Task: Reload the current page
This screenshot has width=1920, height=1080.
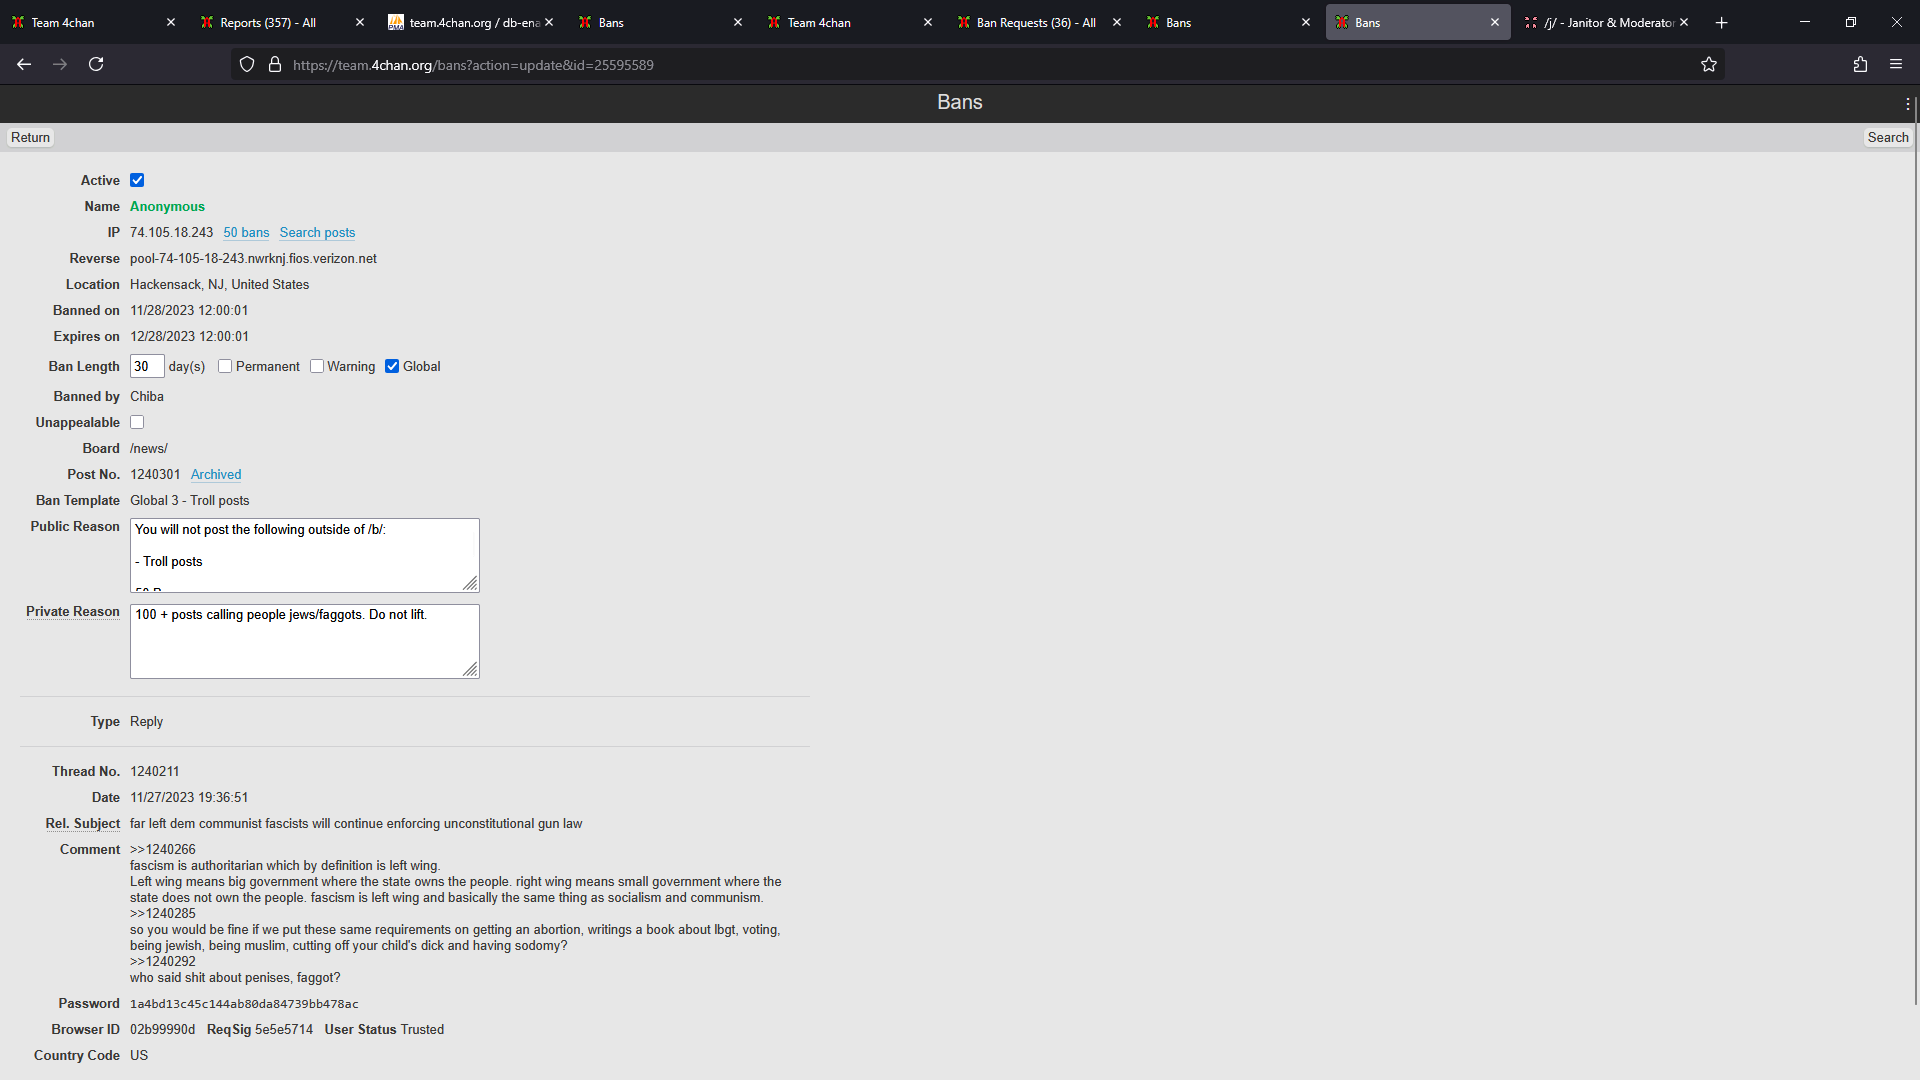Action: point(96,64)
